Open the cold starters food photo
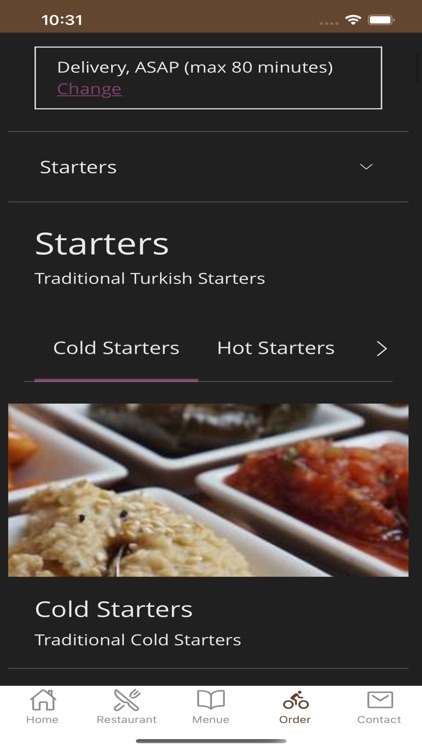422x750 pixels. click(x=208, y=490)
